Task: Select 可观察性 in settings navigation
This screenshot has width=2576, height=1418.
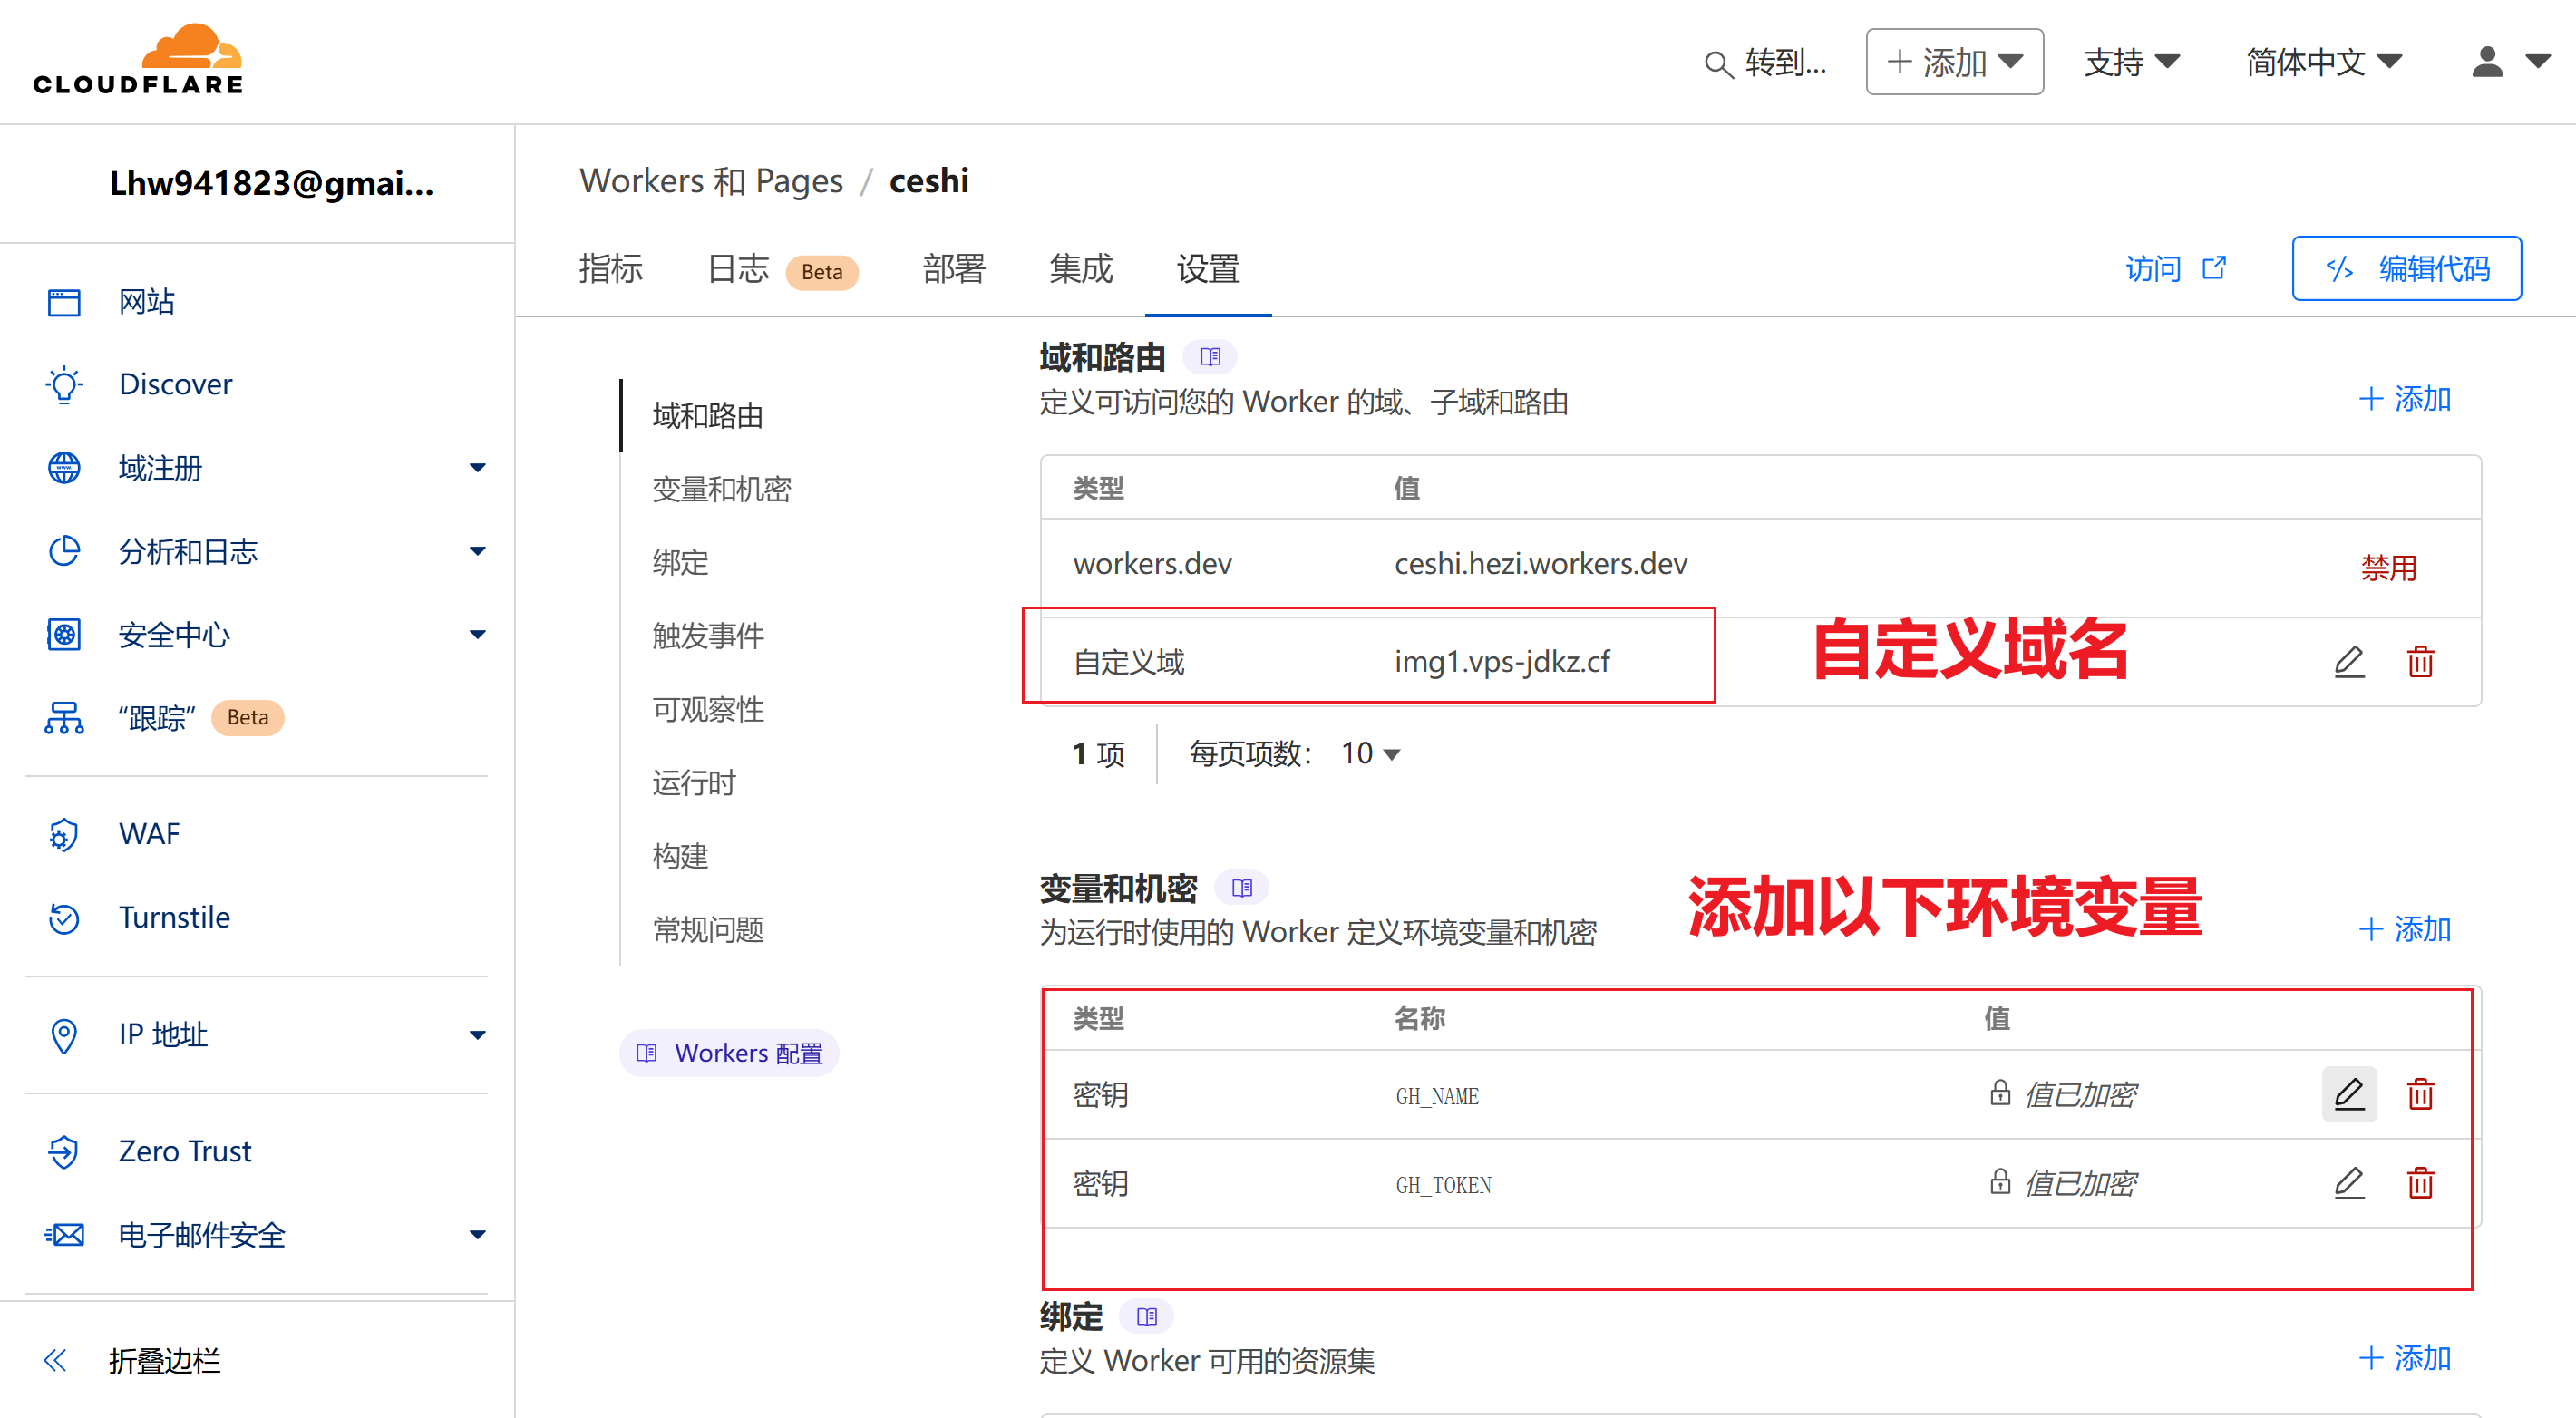Action: [708, 710]
